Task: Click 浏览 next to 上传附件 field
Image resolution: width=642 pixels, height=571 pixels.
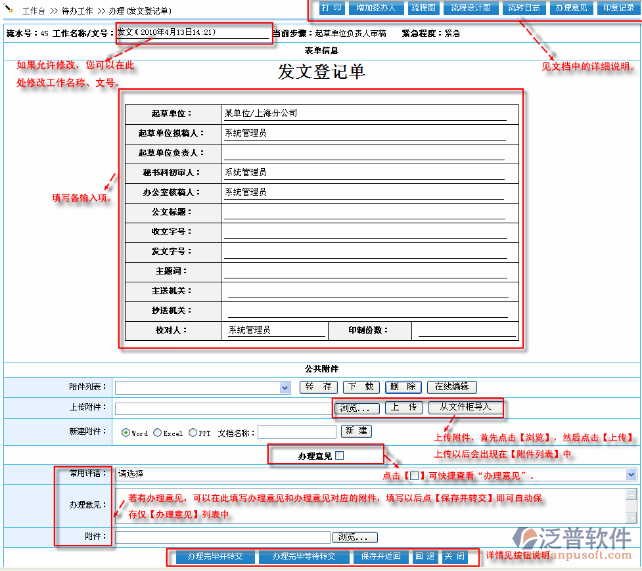Action: click(355, 408)
